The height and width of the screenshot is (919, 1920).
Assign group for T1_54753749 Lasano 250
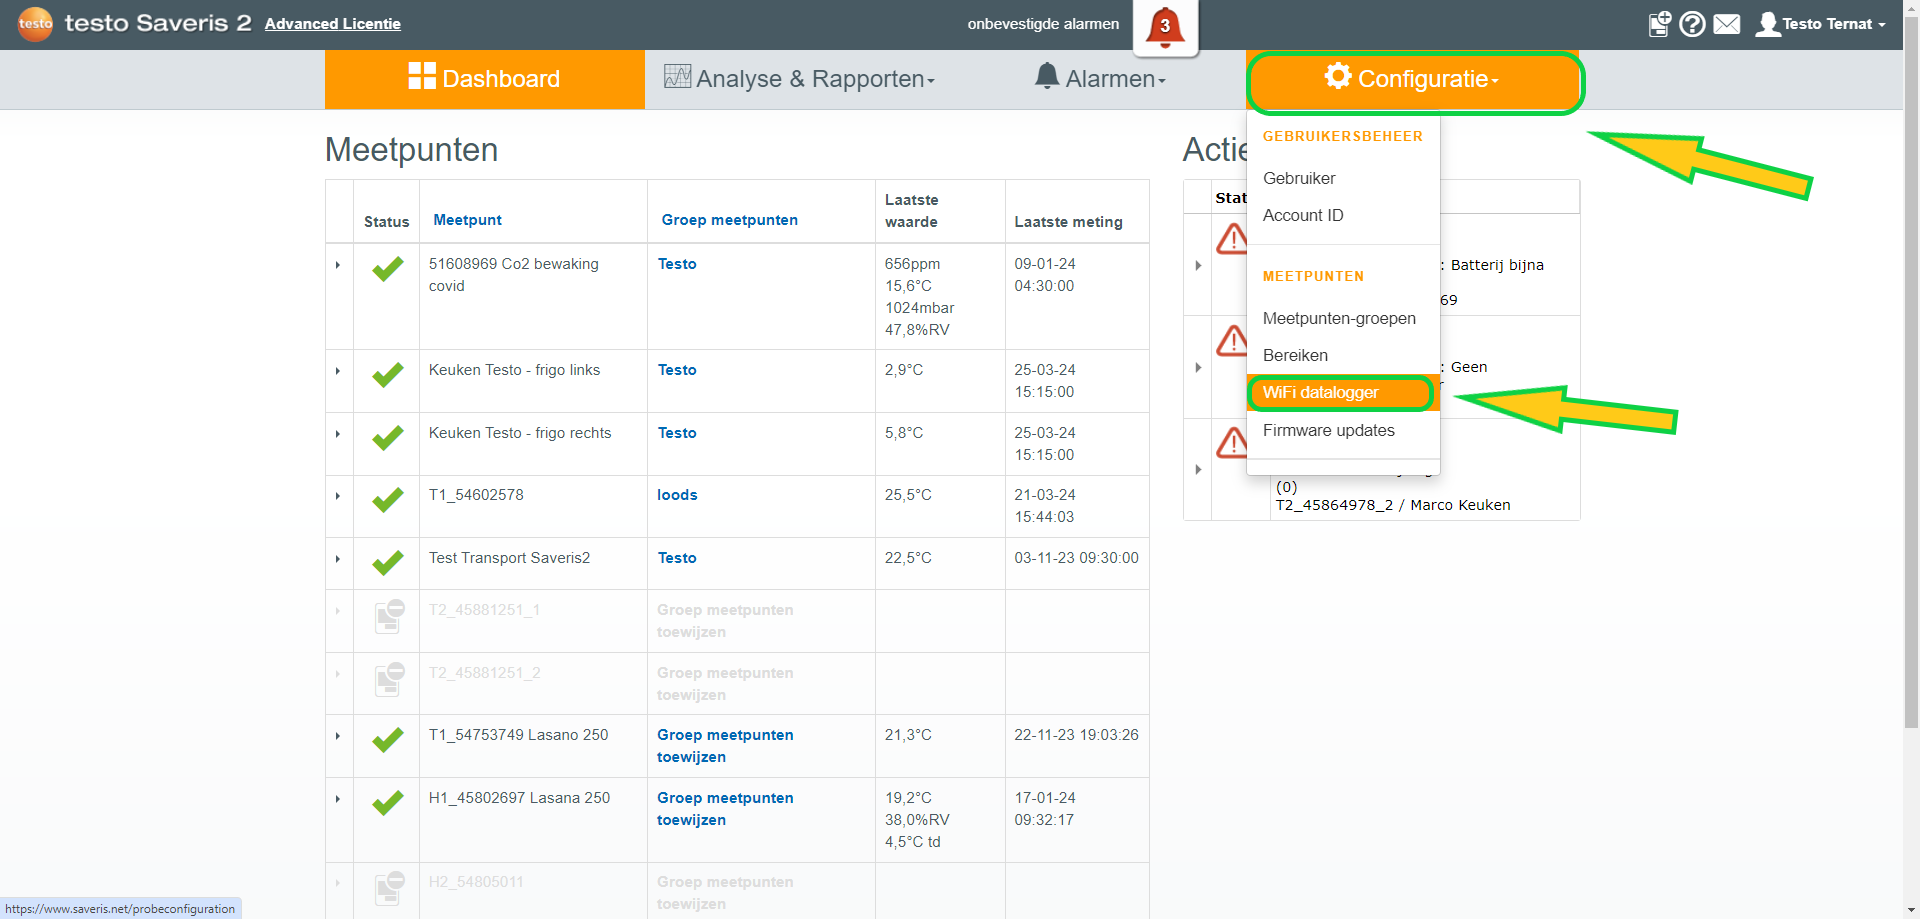725,746
